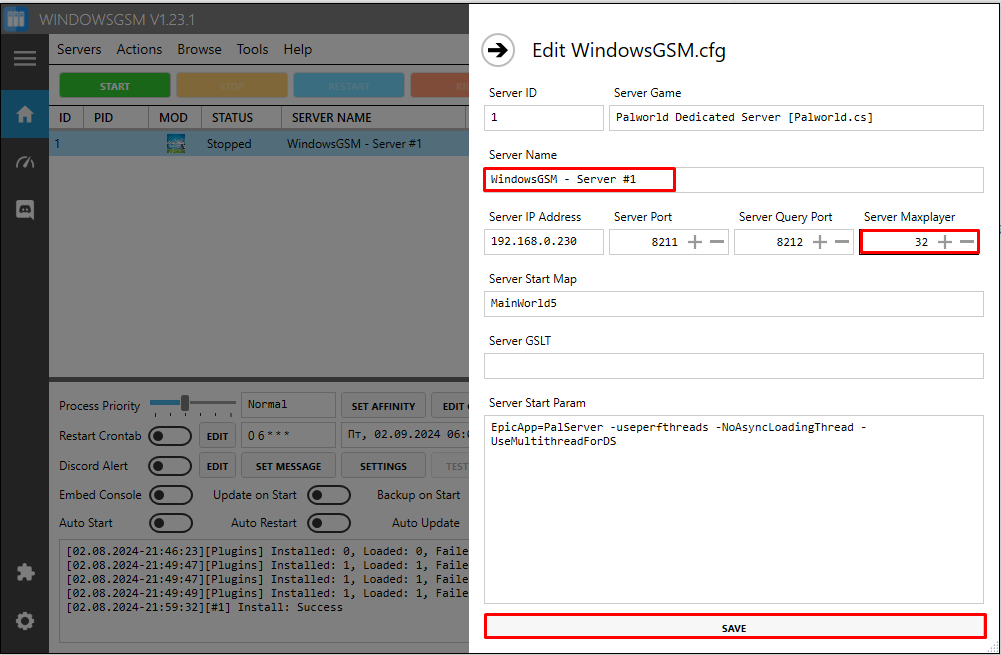Open the Tools menu

click(x=252, y=49)
